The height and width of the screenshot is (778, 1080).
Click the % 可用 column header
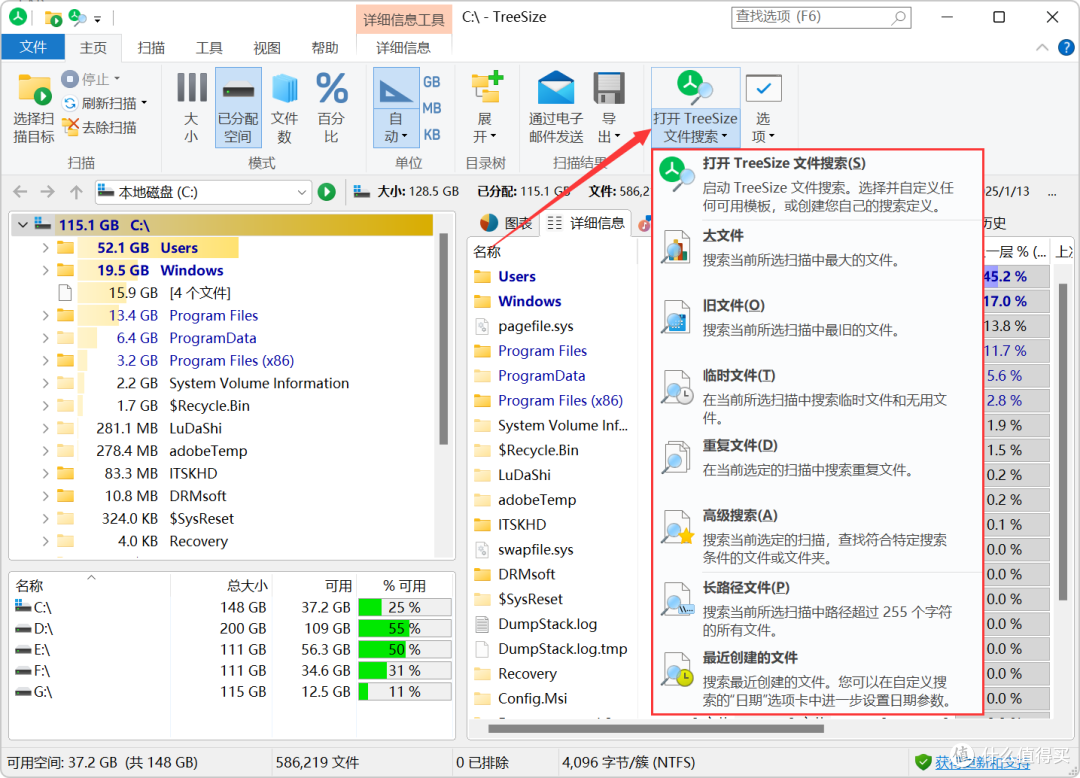tap(404, 586)
